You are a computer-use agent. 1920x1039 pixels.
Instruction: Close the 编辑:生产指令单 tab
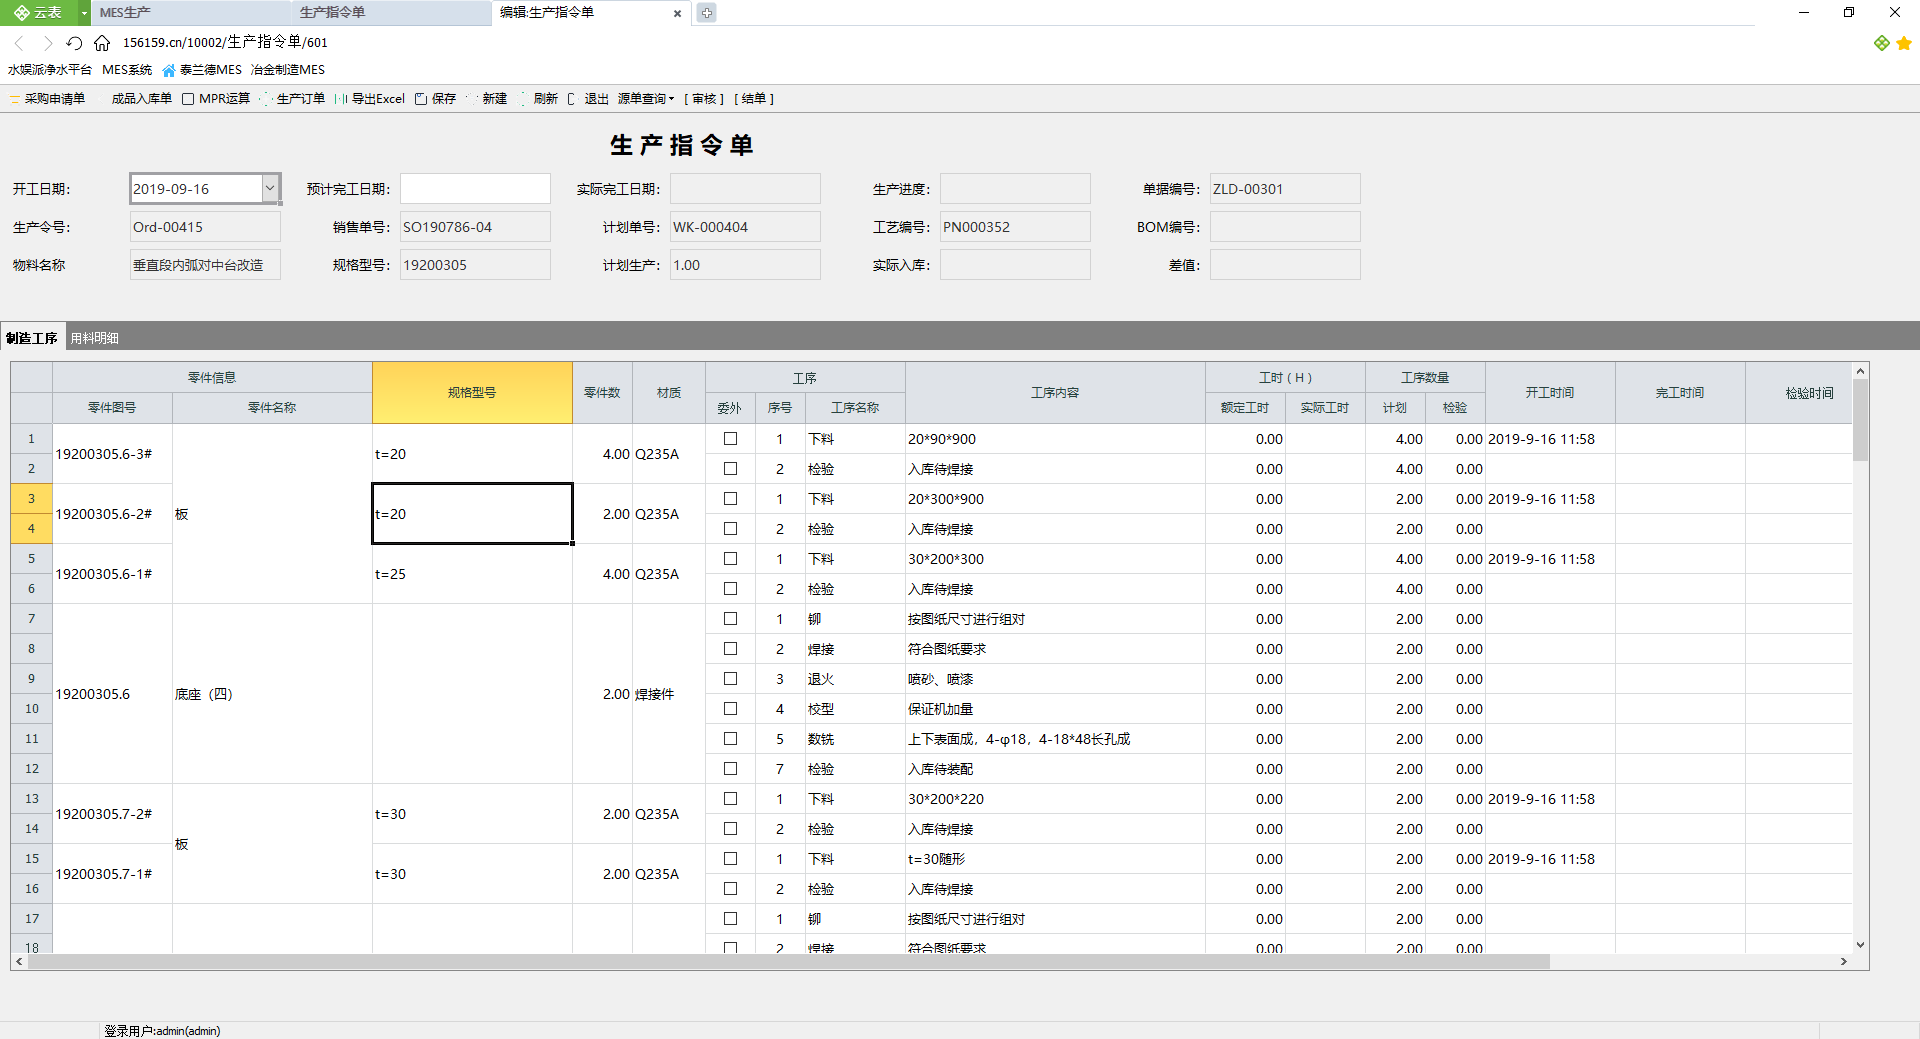[677, 13]
